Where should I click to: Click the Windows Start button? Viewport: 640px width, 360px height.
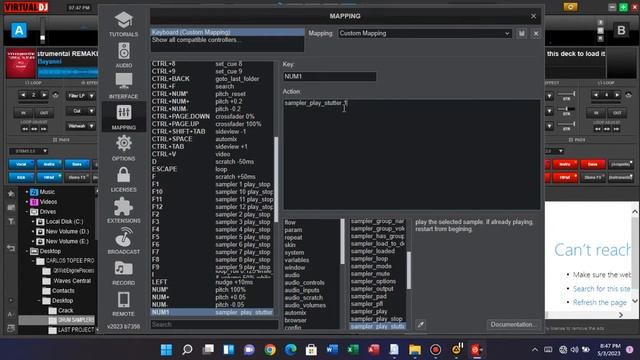tap(166, 349)
